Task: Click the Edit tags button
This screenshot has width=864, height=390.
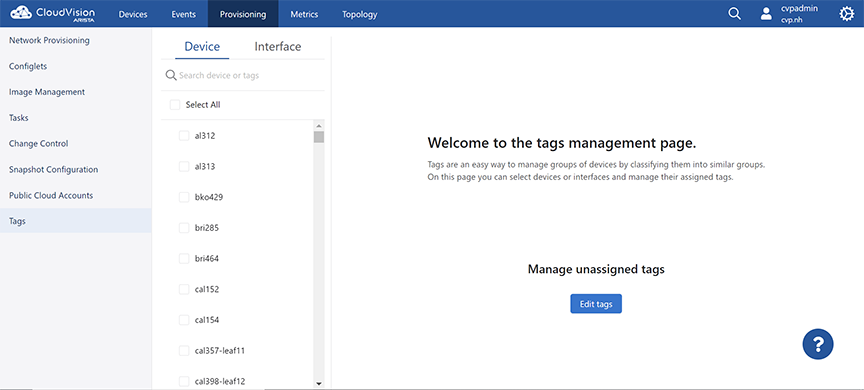Action: [596, 304]
